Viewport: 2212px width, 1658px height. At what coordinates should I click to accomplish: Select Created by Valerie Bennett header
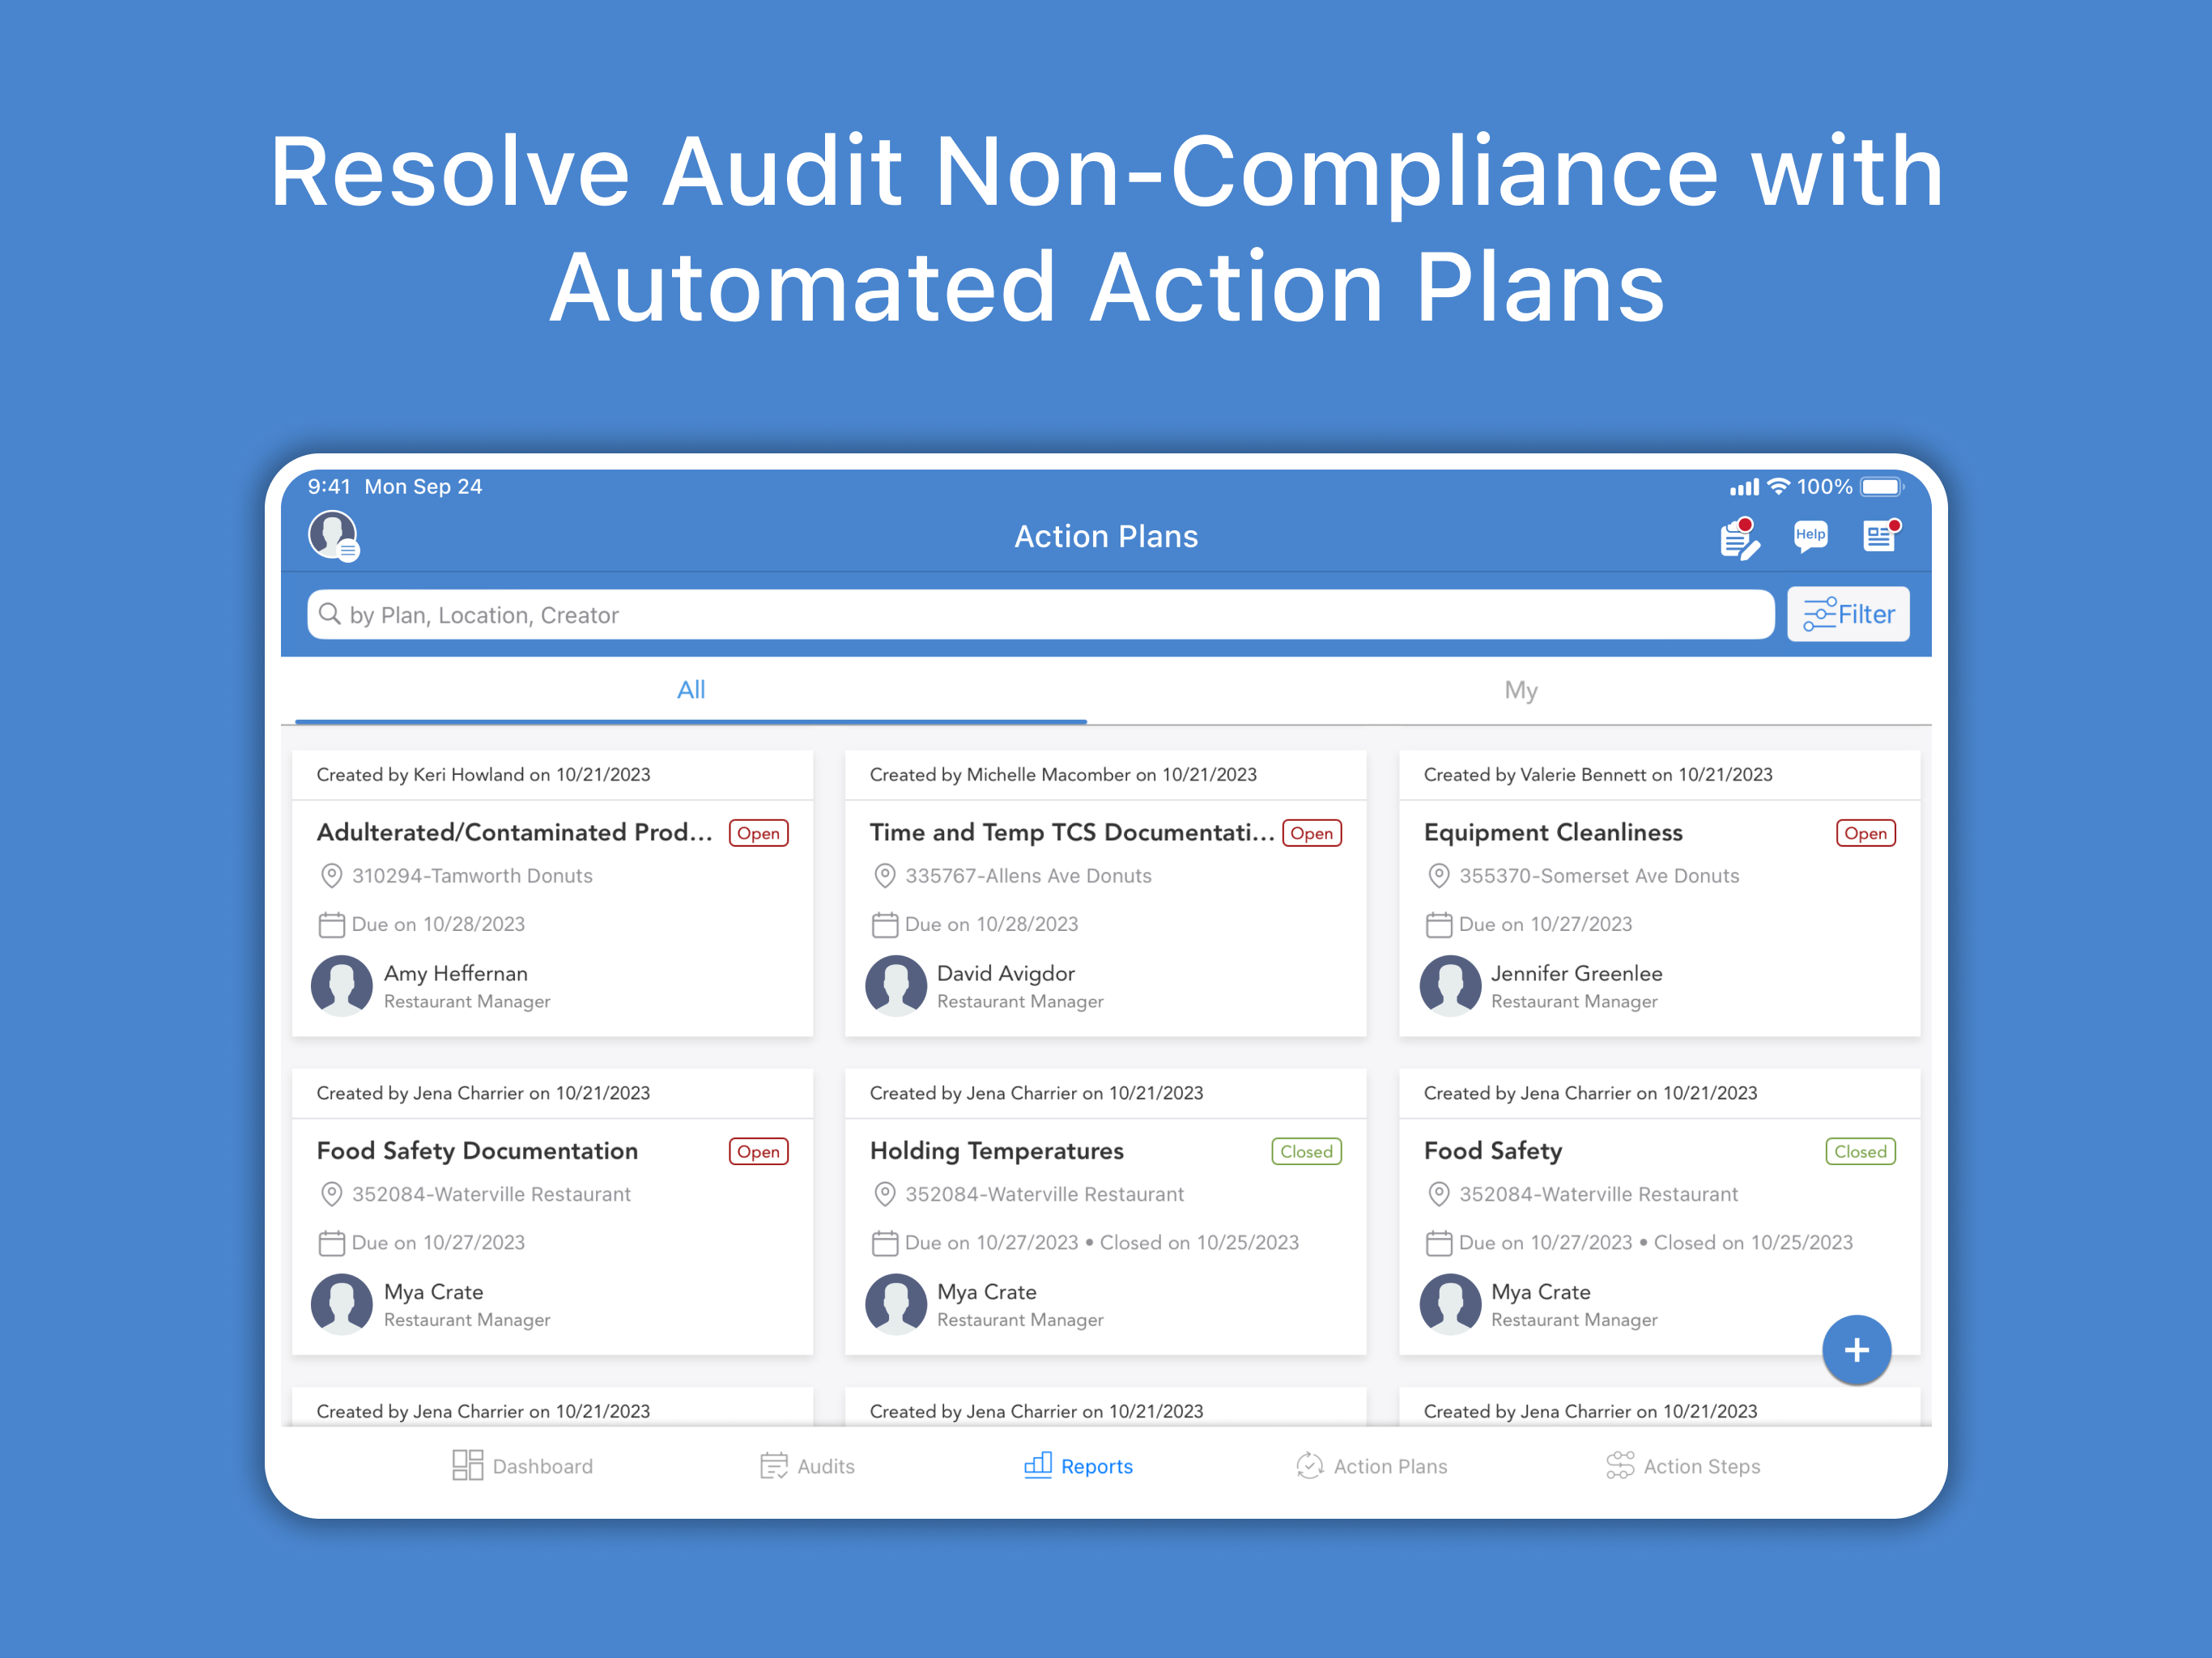(x=1598, y=775)
